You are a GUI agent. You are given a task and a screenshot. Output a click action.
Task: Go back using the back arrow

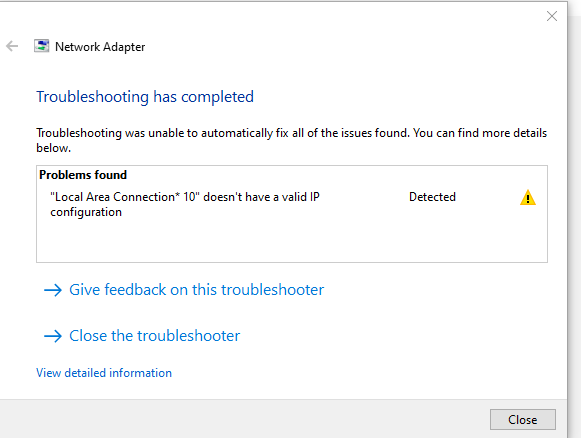click(12, 46)
